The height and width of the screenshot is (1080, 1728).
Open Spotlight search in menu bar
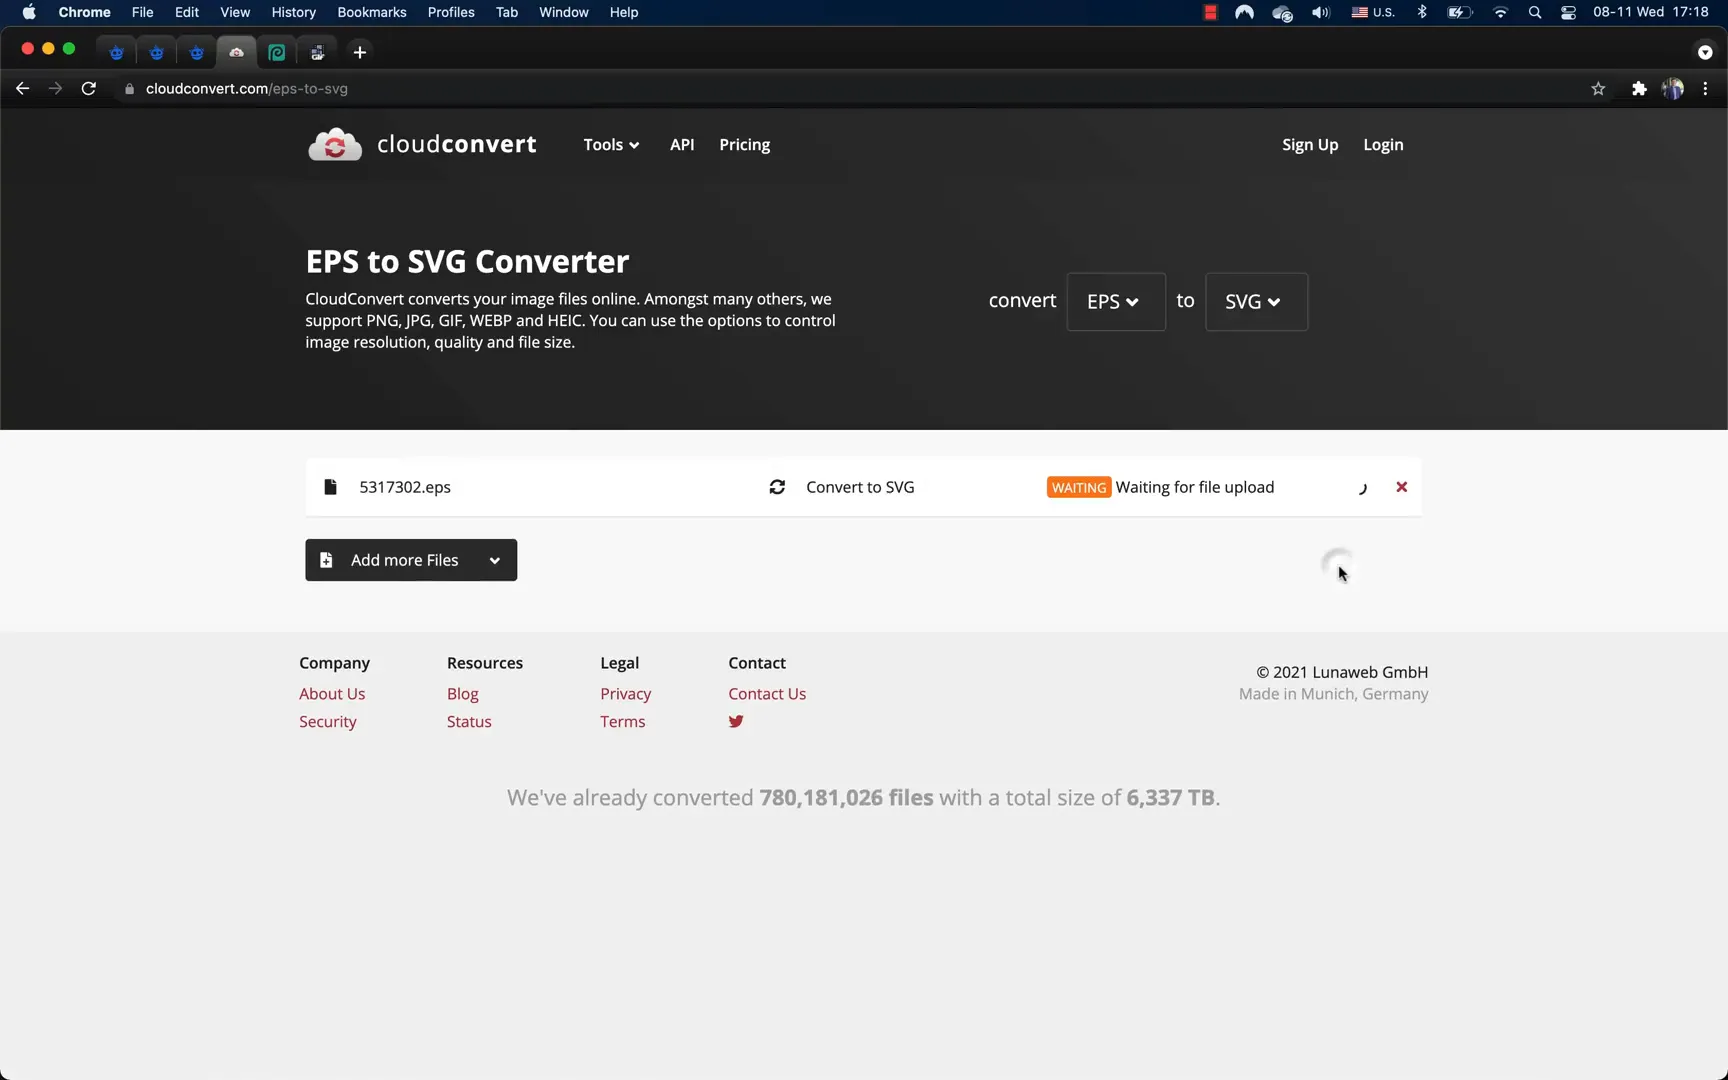click(1535, 12)
